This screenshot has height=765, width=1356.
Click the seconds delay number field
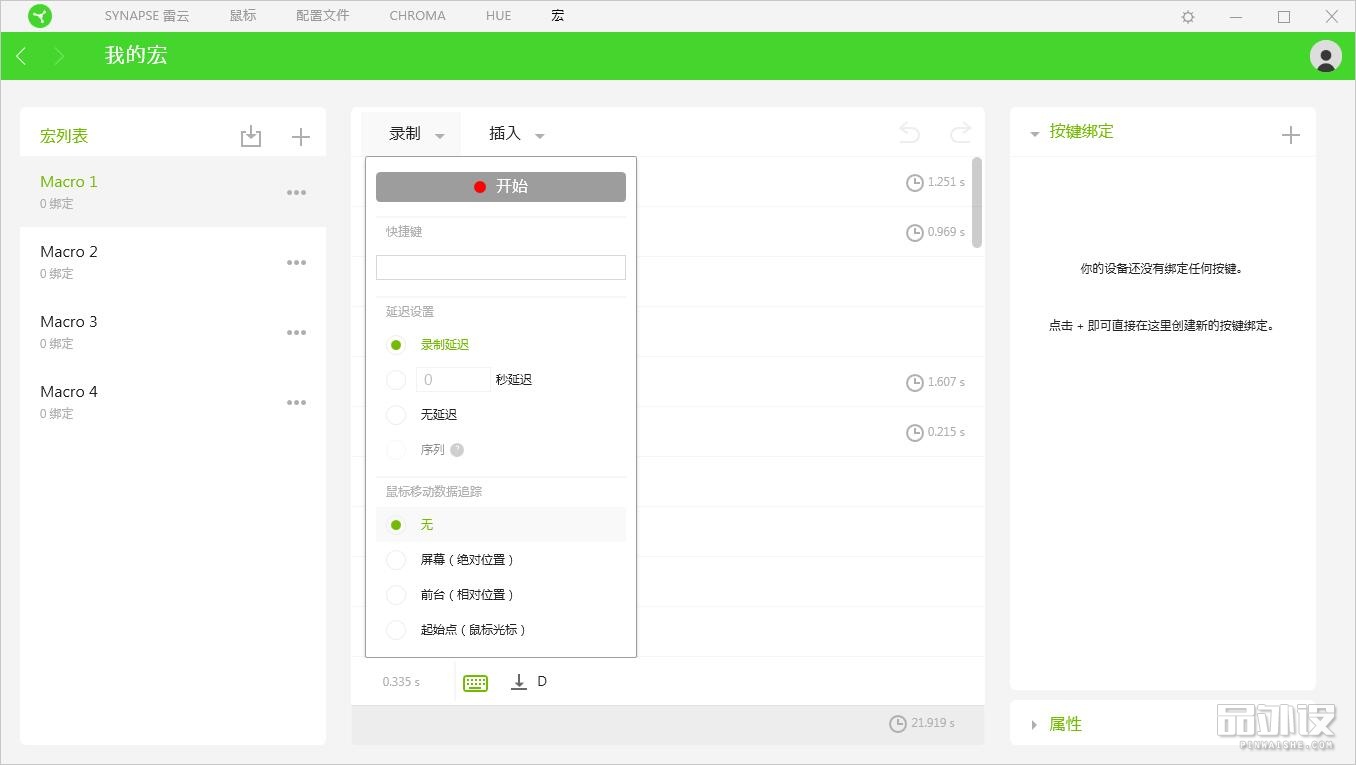click(x=453, y=380)
